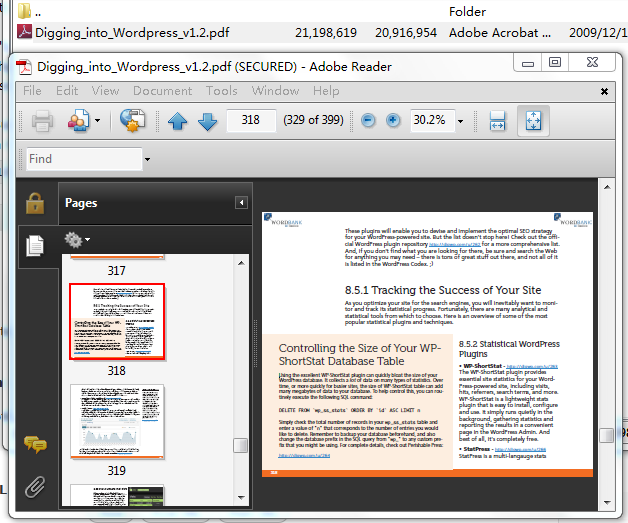Select page 319 thumbnail

pyautogui.click(x=117, y=421)
